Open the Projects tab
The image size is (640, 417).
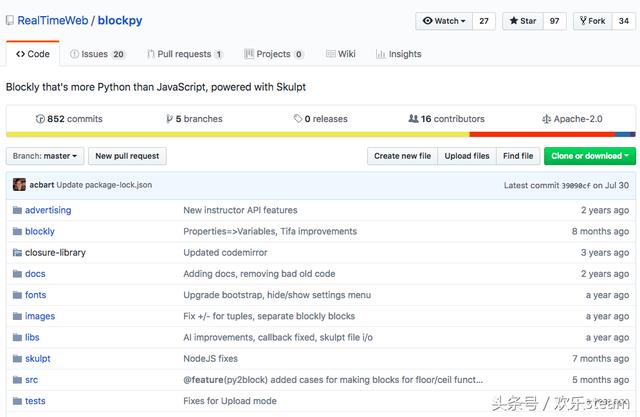(x=273, y=54)
